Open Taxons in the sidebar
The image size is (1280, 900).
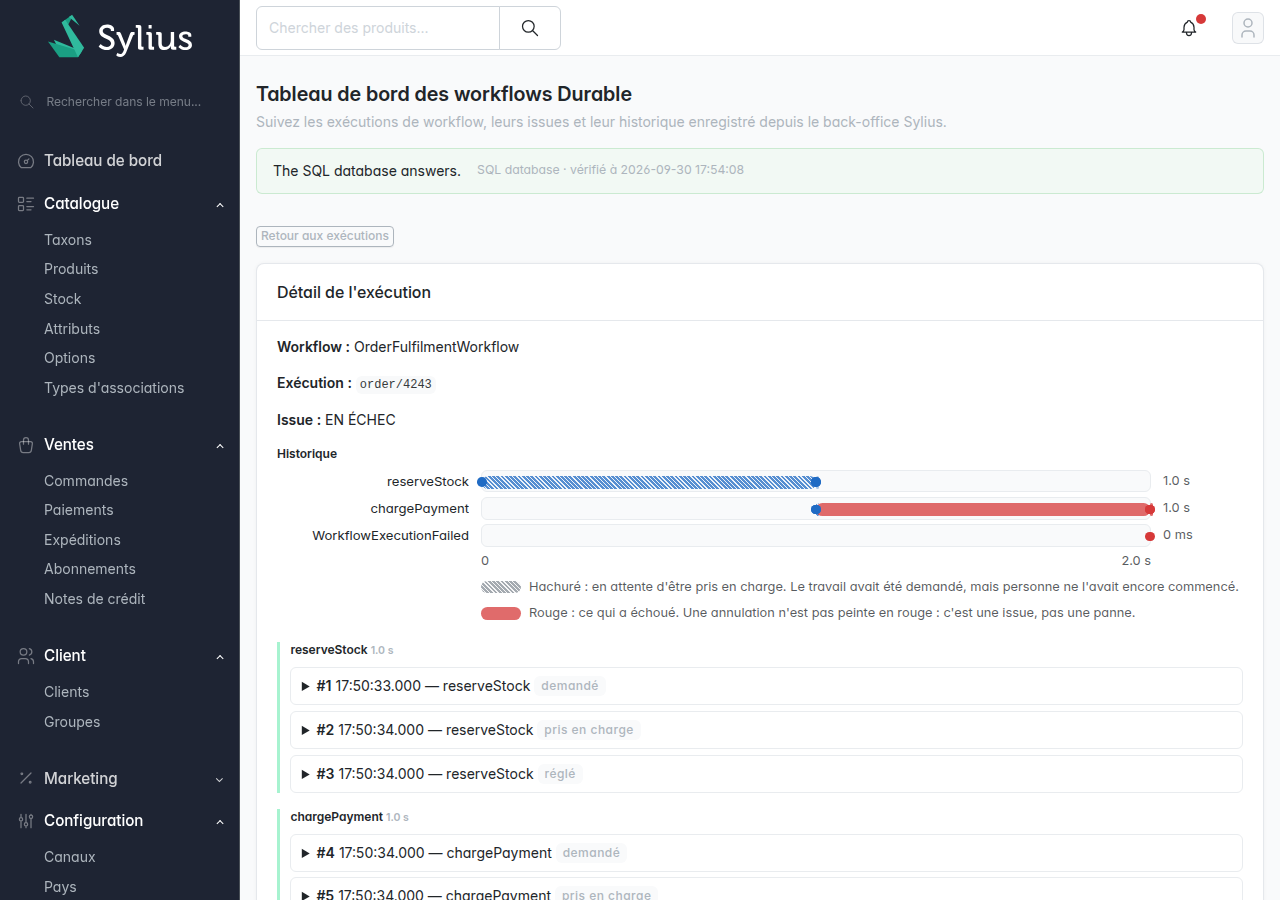pos(68,240)
